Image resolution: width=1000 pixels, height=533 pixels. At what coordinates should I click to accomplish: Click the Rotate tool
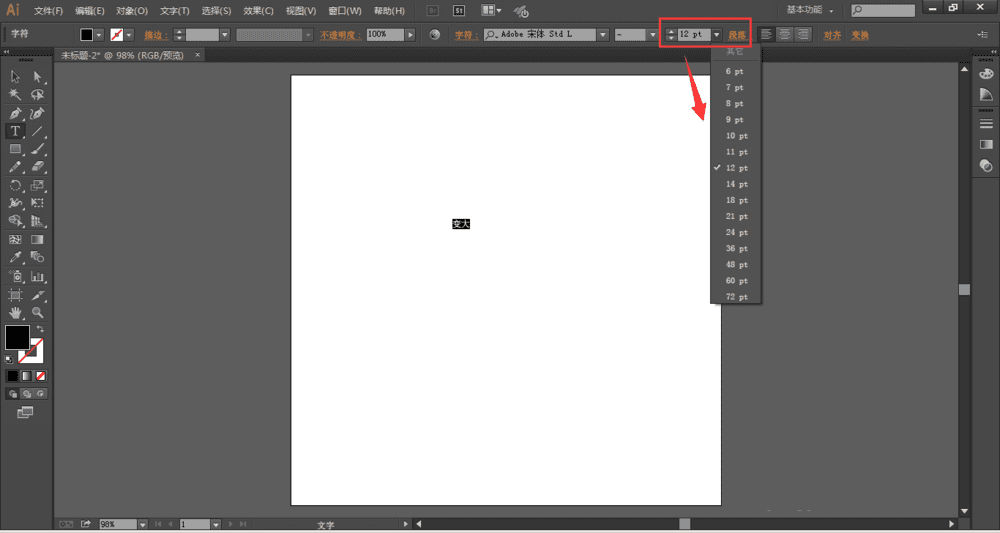click(x=15, y=186)
